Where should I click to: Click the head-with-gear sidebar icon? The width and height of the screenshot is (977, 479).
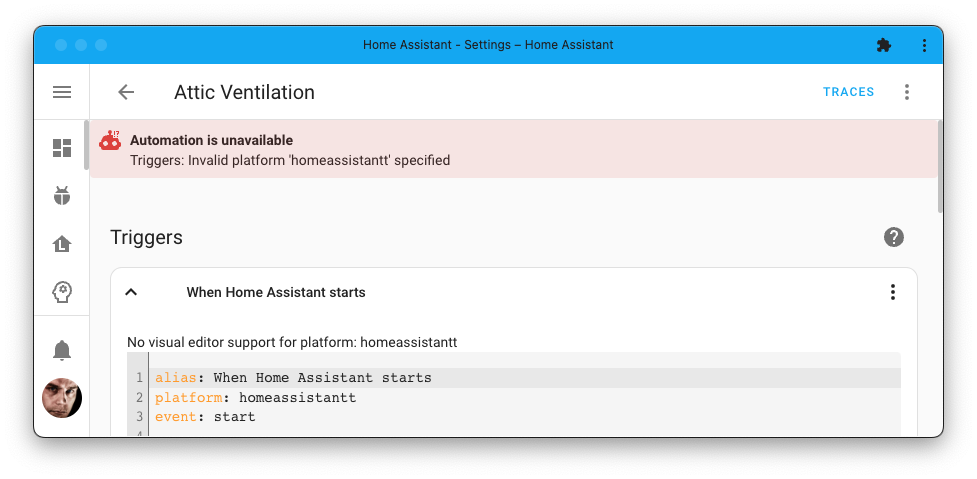point(62,292)
